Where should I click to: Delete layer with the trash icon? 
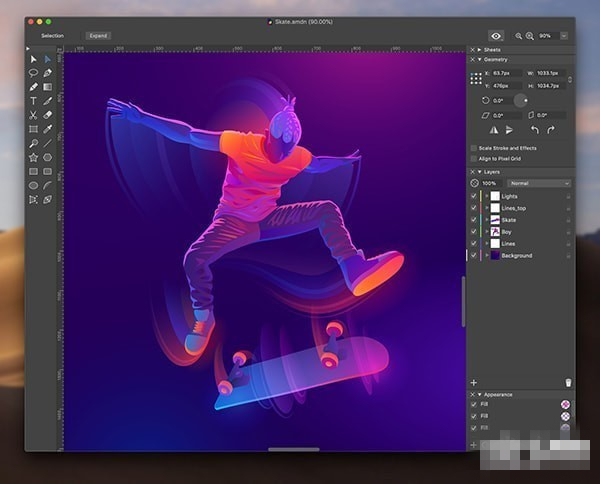coord(568,382)
